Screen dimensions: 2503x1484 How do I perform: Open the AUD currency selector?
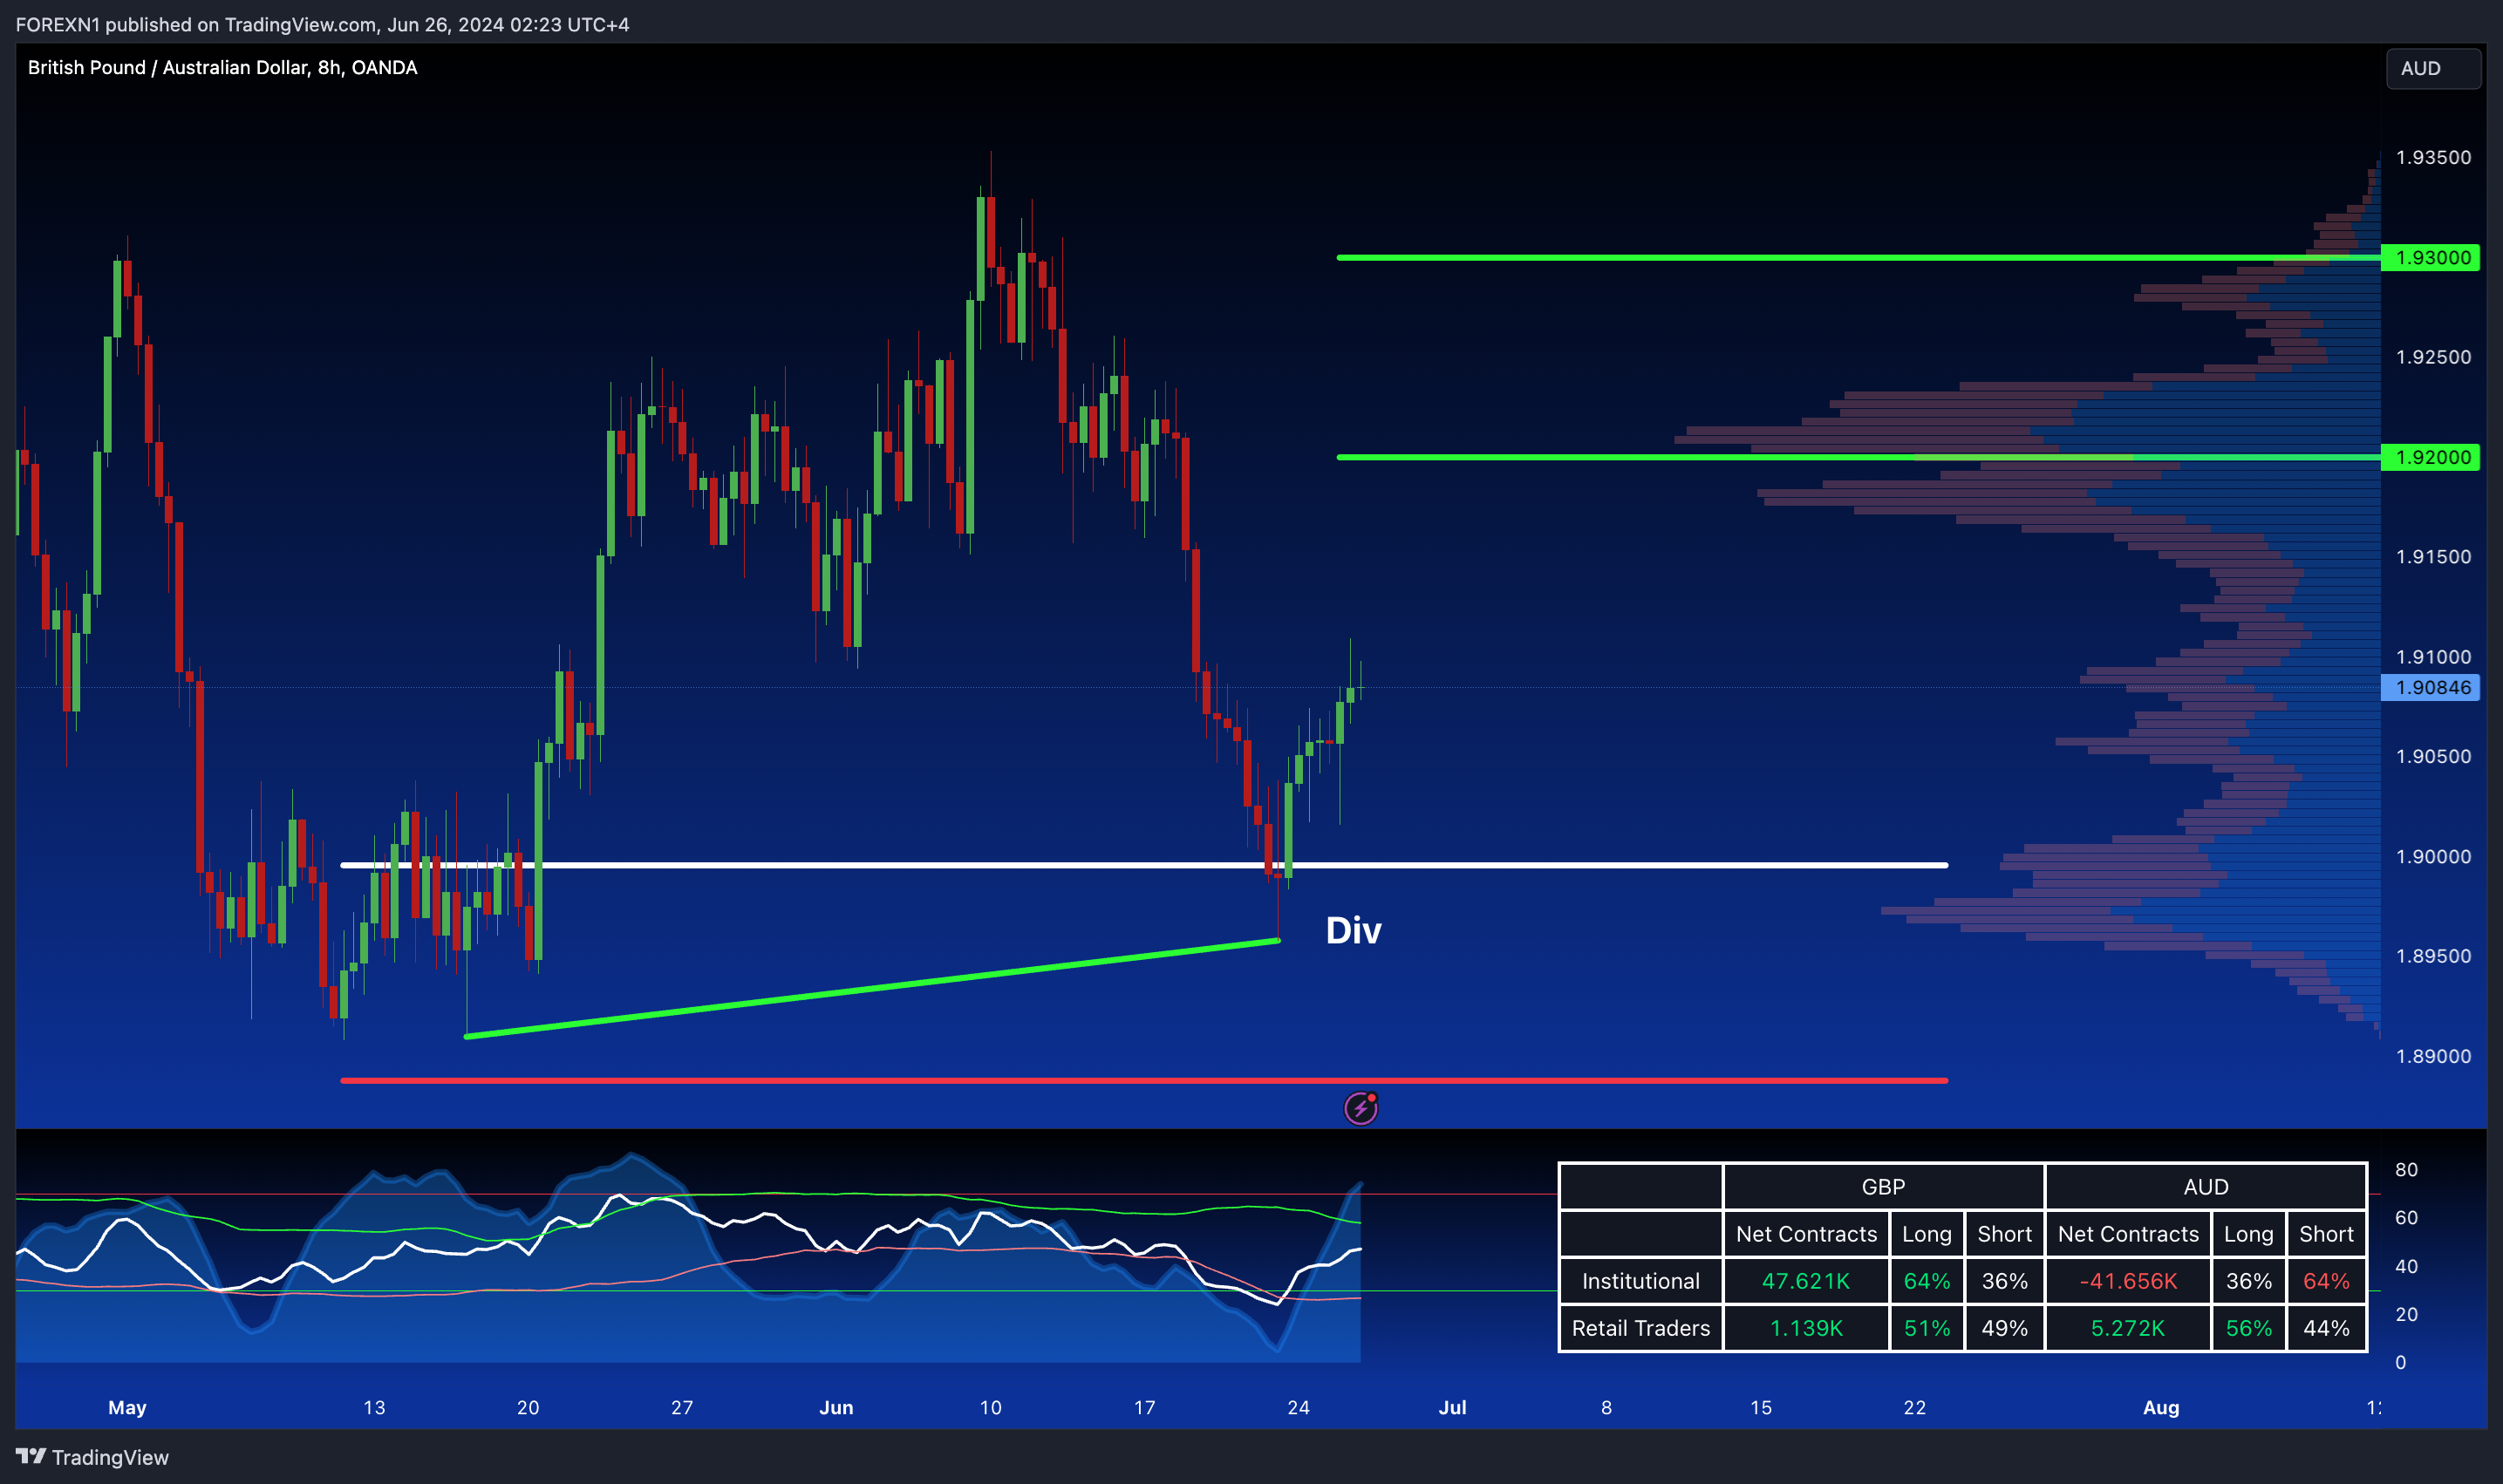click(2433, 68)
